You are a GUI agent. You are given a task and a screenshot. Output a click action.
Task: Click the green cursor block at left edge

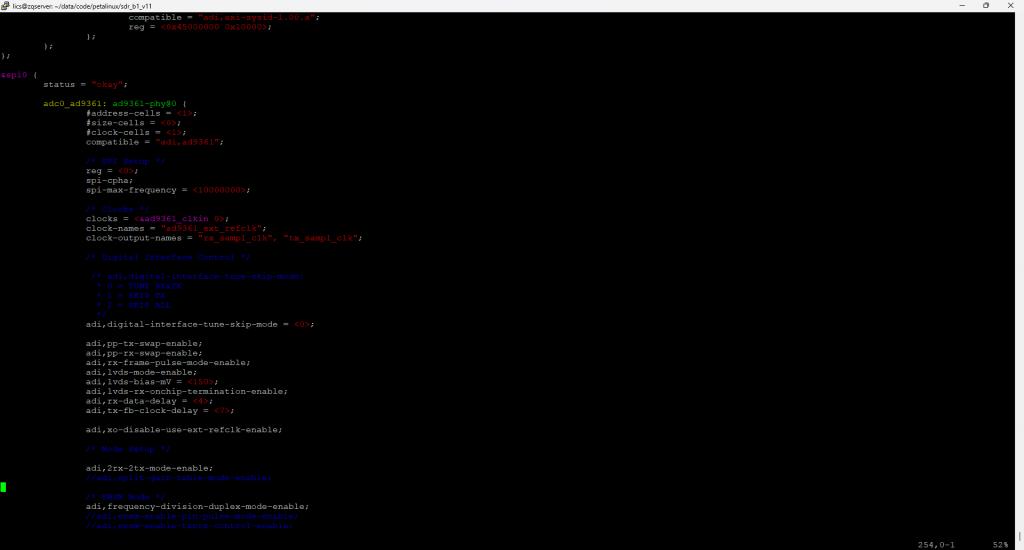pos(3,487)
